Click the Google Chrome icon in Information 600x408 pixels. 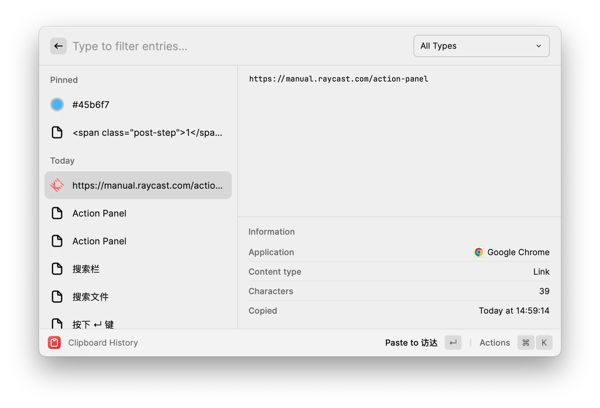(478, 252)
